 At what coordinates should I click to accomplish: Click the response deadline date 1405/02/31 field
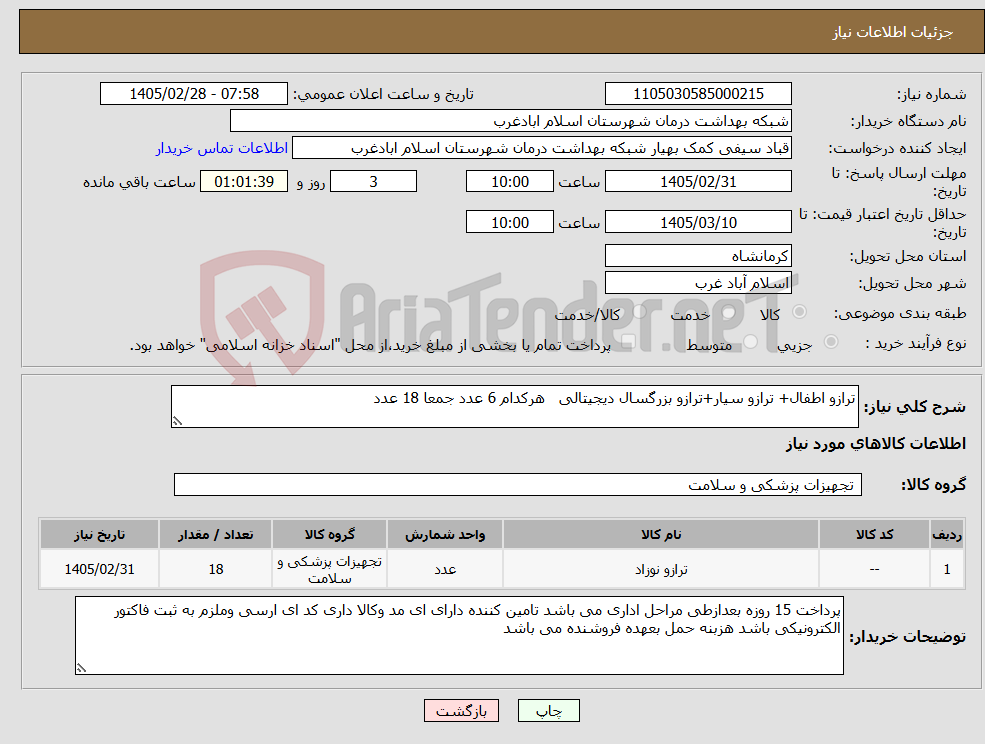(x=698, y=182)
